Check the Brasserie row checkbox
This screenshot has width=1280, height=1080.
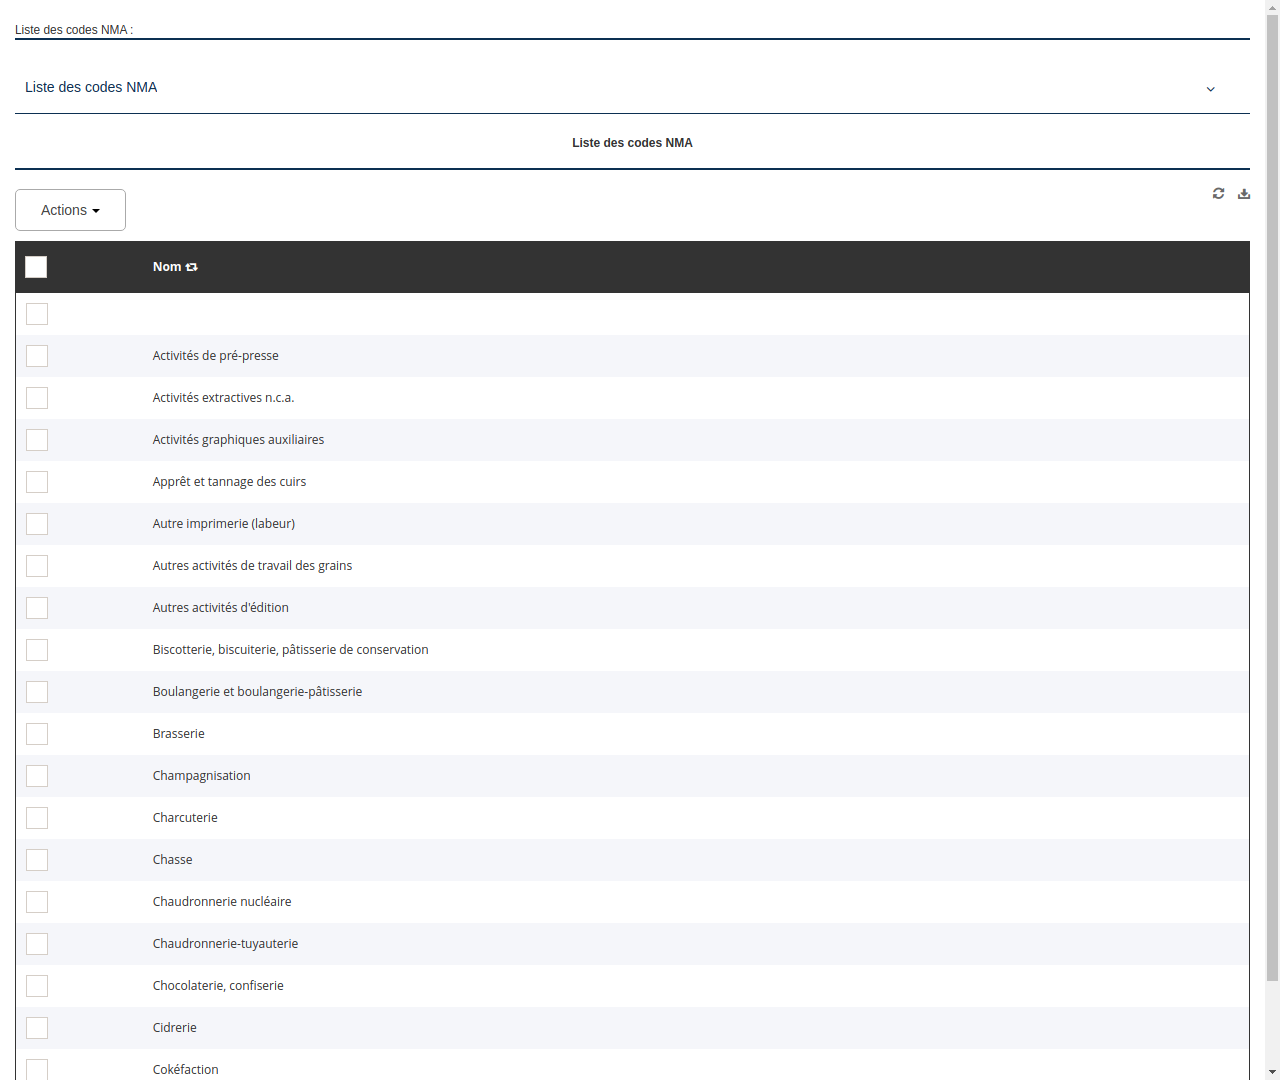(x=37, y=733)
